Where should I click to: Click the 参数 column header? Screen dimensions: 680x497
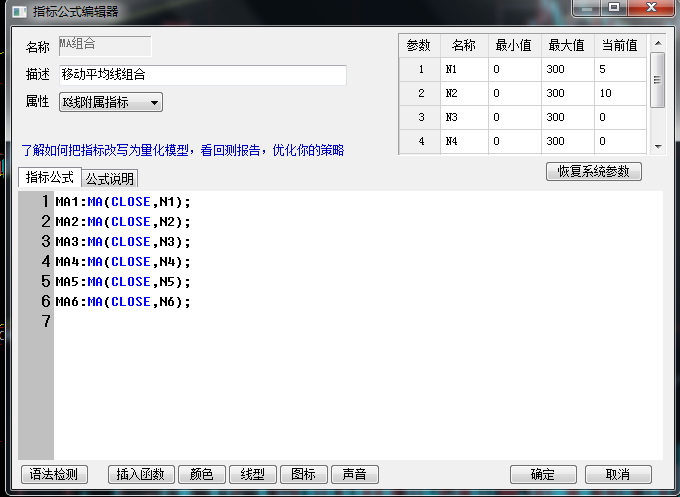coord(419,45)
